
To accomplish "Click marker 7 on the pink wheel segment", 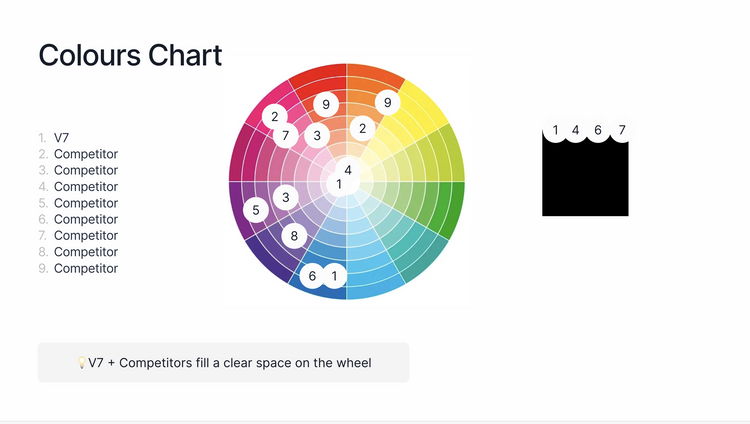I will 285,135.
